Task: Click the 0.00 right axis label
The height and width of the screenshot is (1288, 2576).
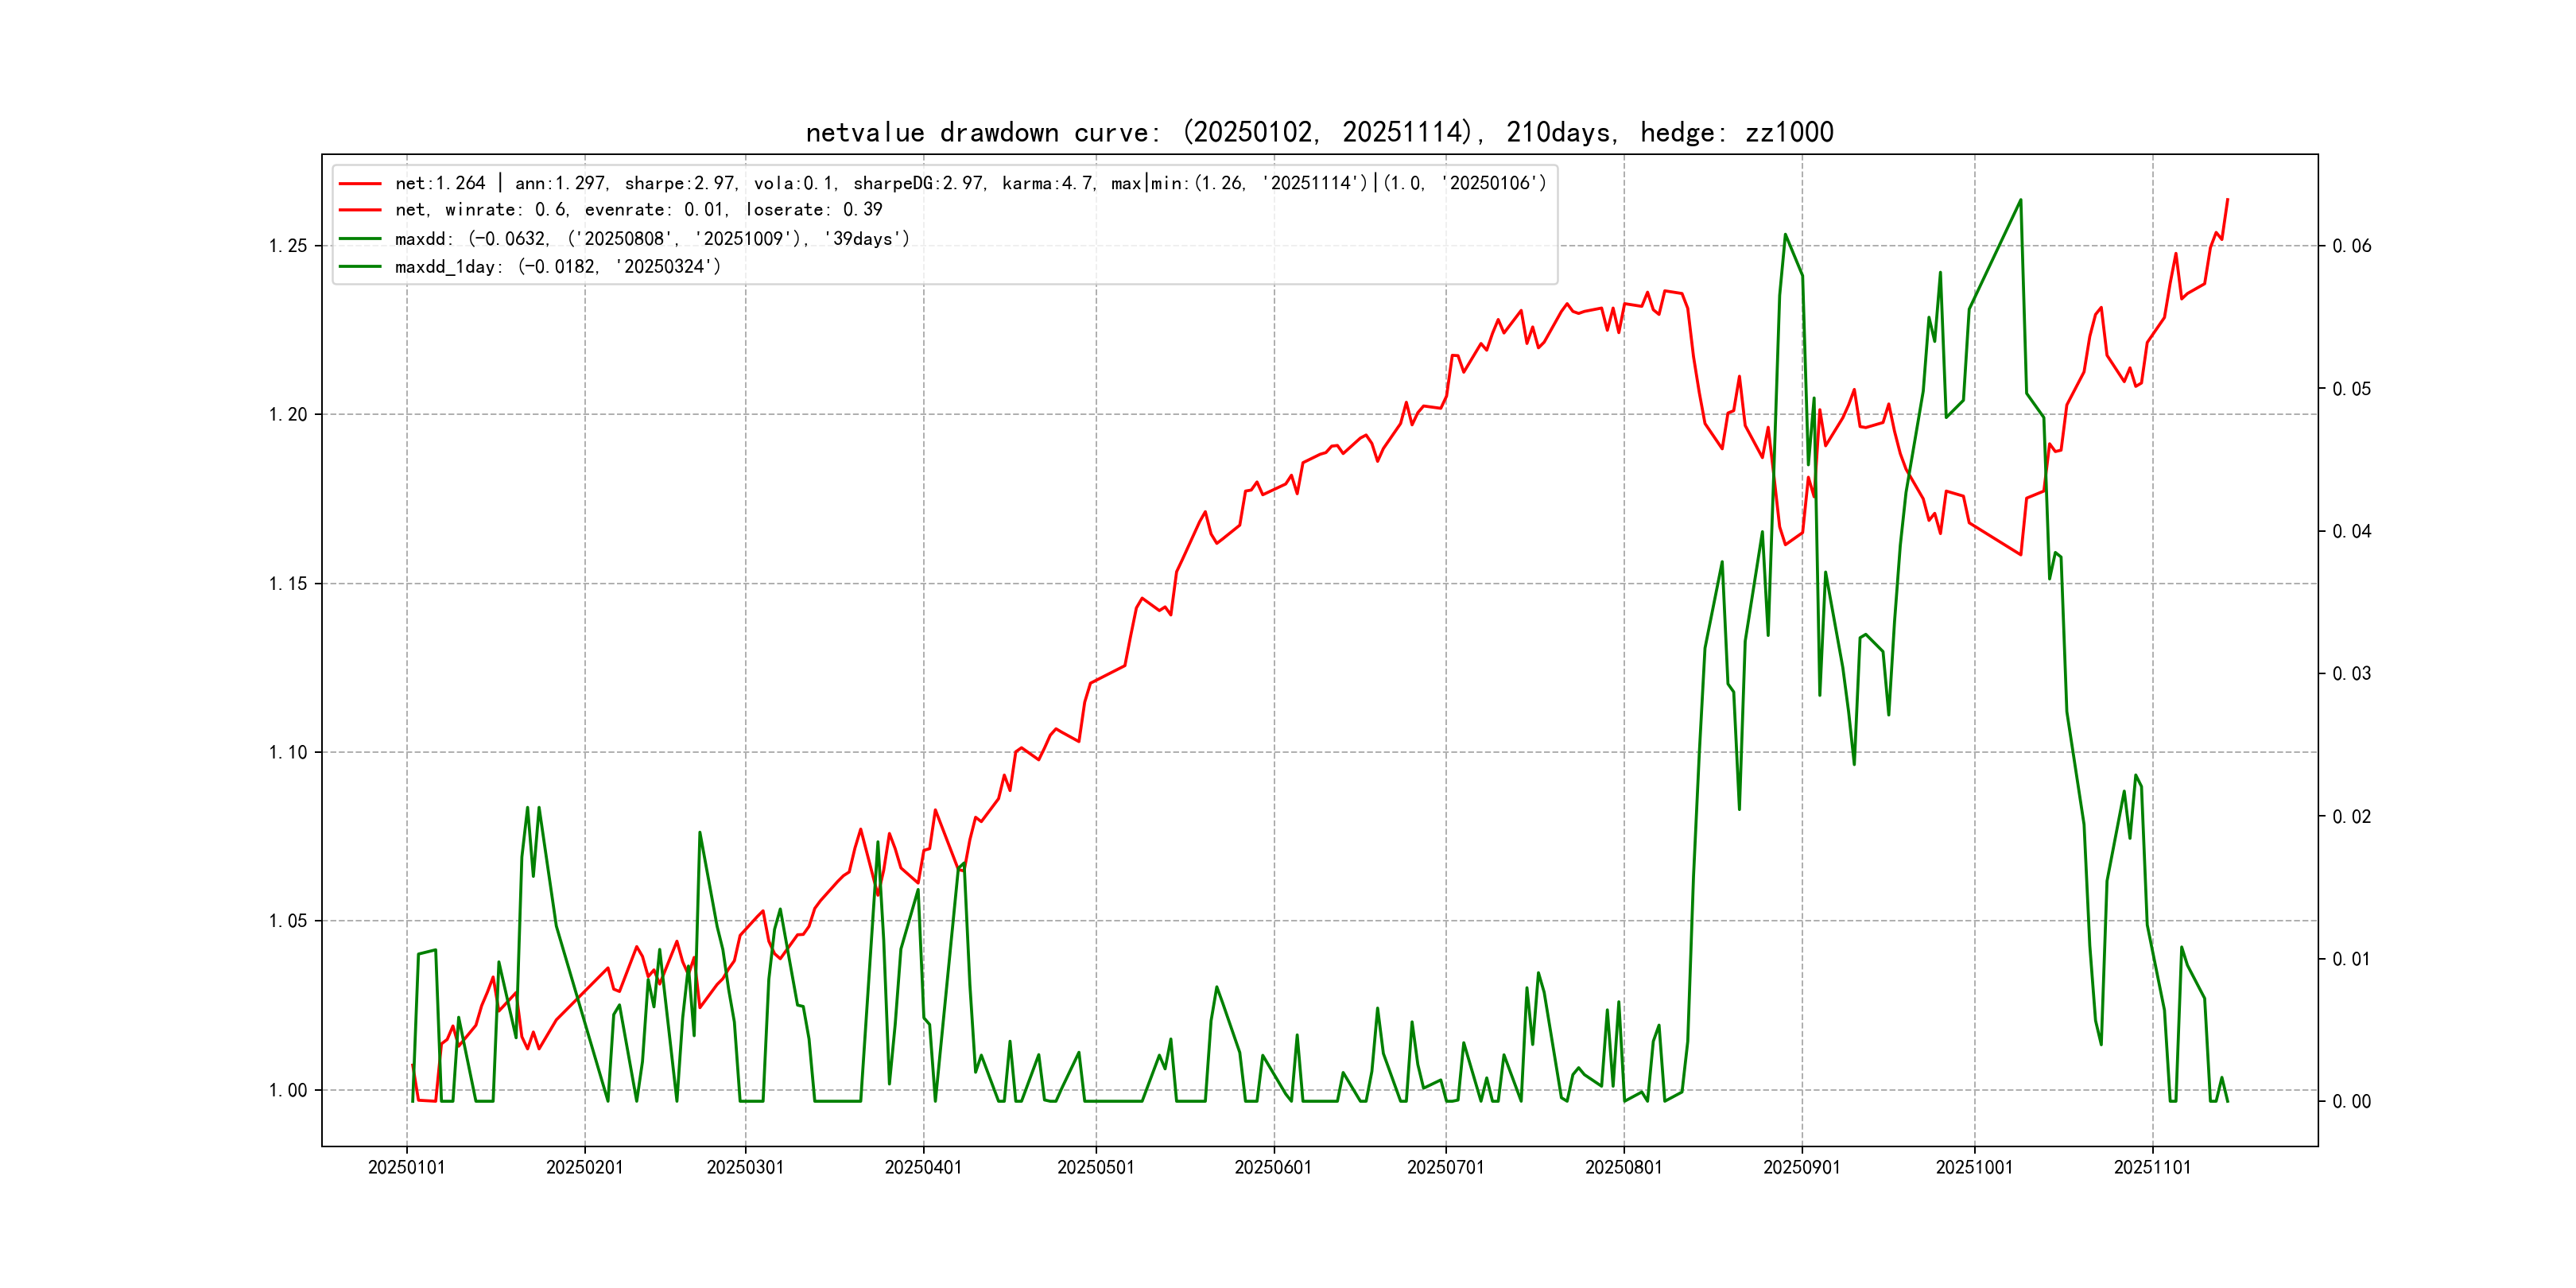Action: 2351,1102
